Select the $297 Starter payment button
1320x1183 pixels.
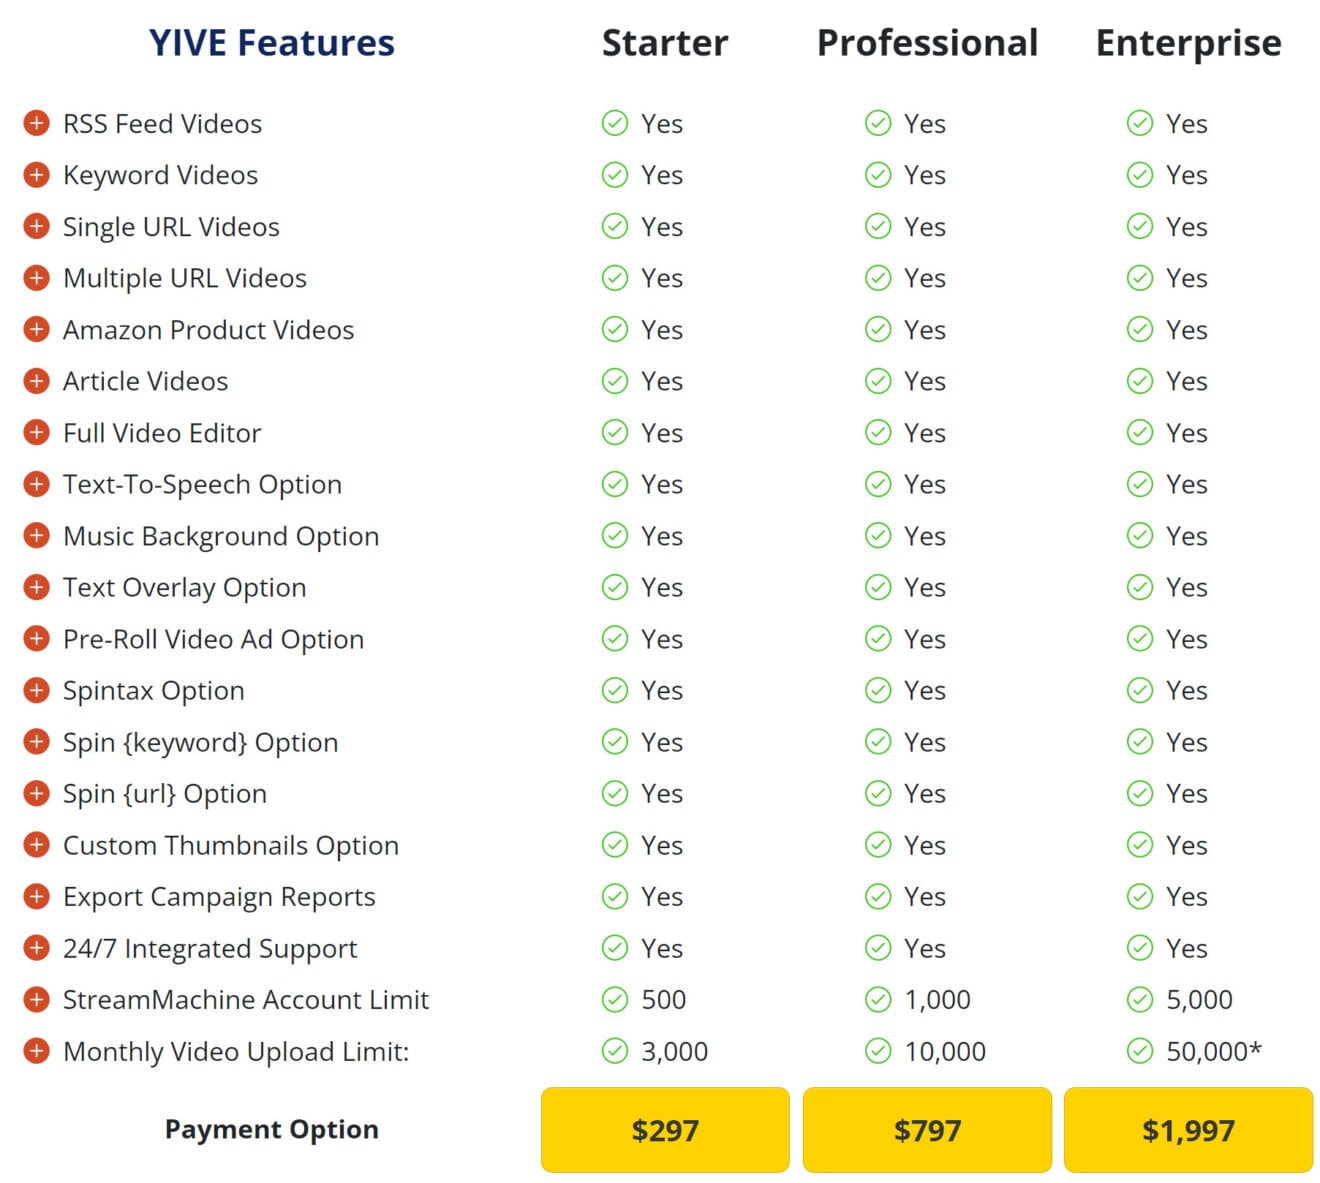click(665, 1130)
